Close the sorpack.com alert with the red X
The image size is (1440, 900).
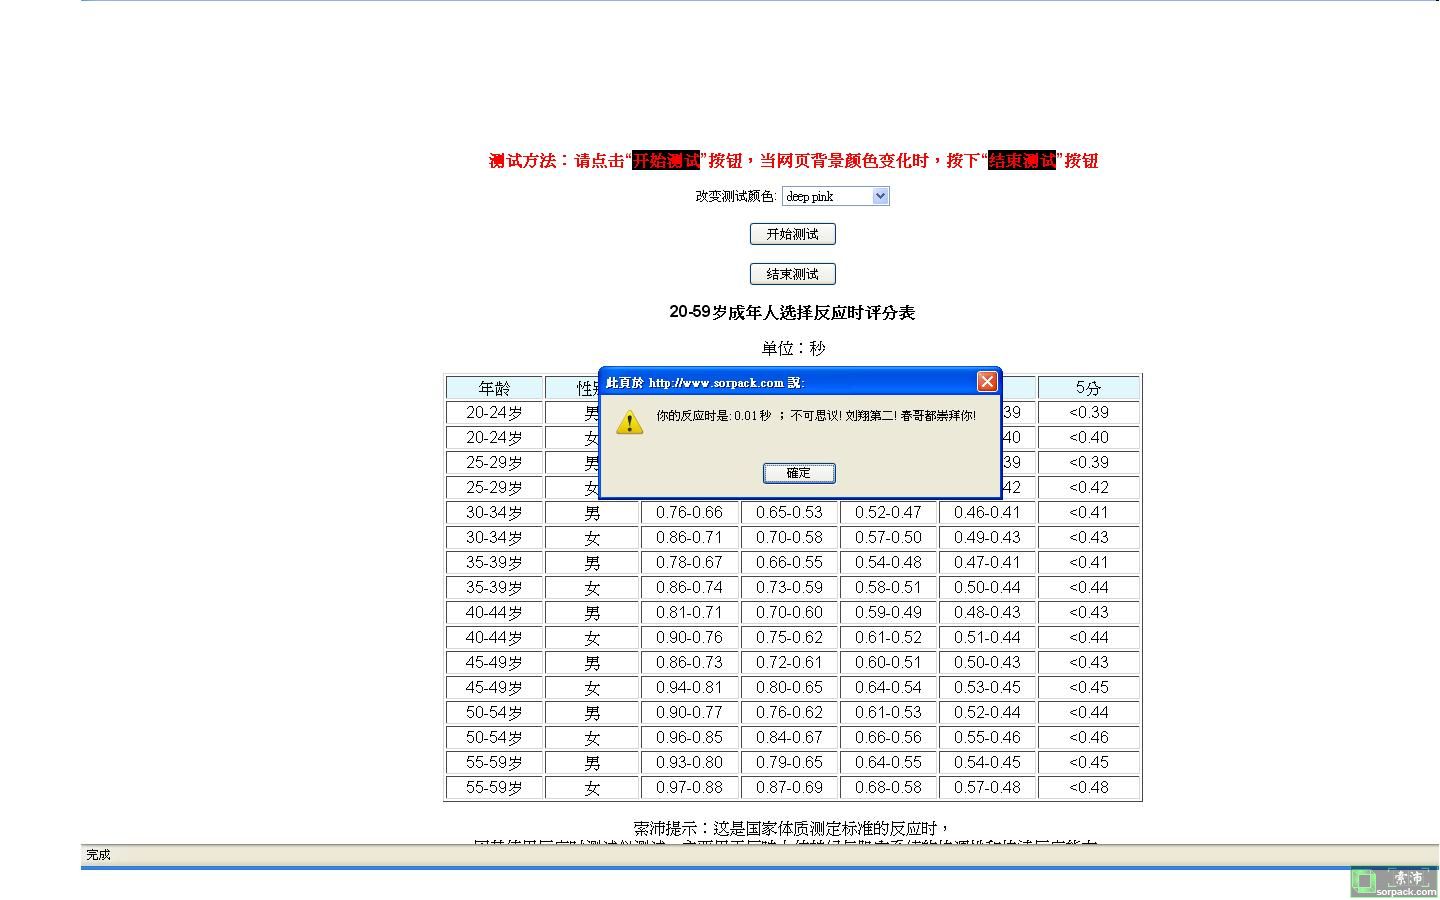(x=987, y=382)
